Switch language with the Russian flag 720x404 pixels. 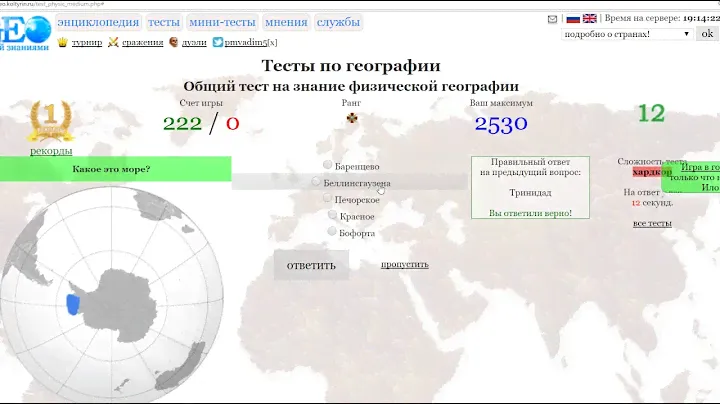[573, 19]
